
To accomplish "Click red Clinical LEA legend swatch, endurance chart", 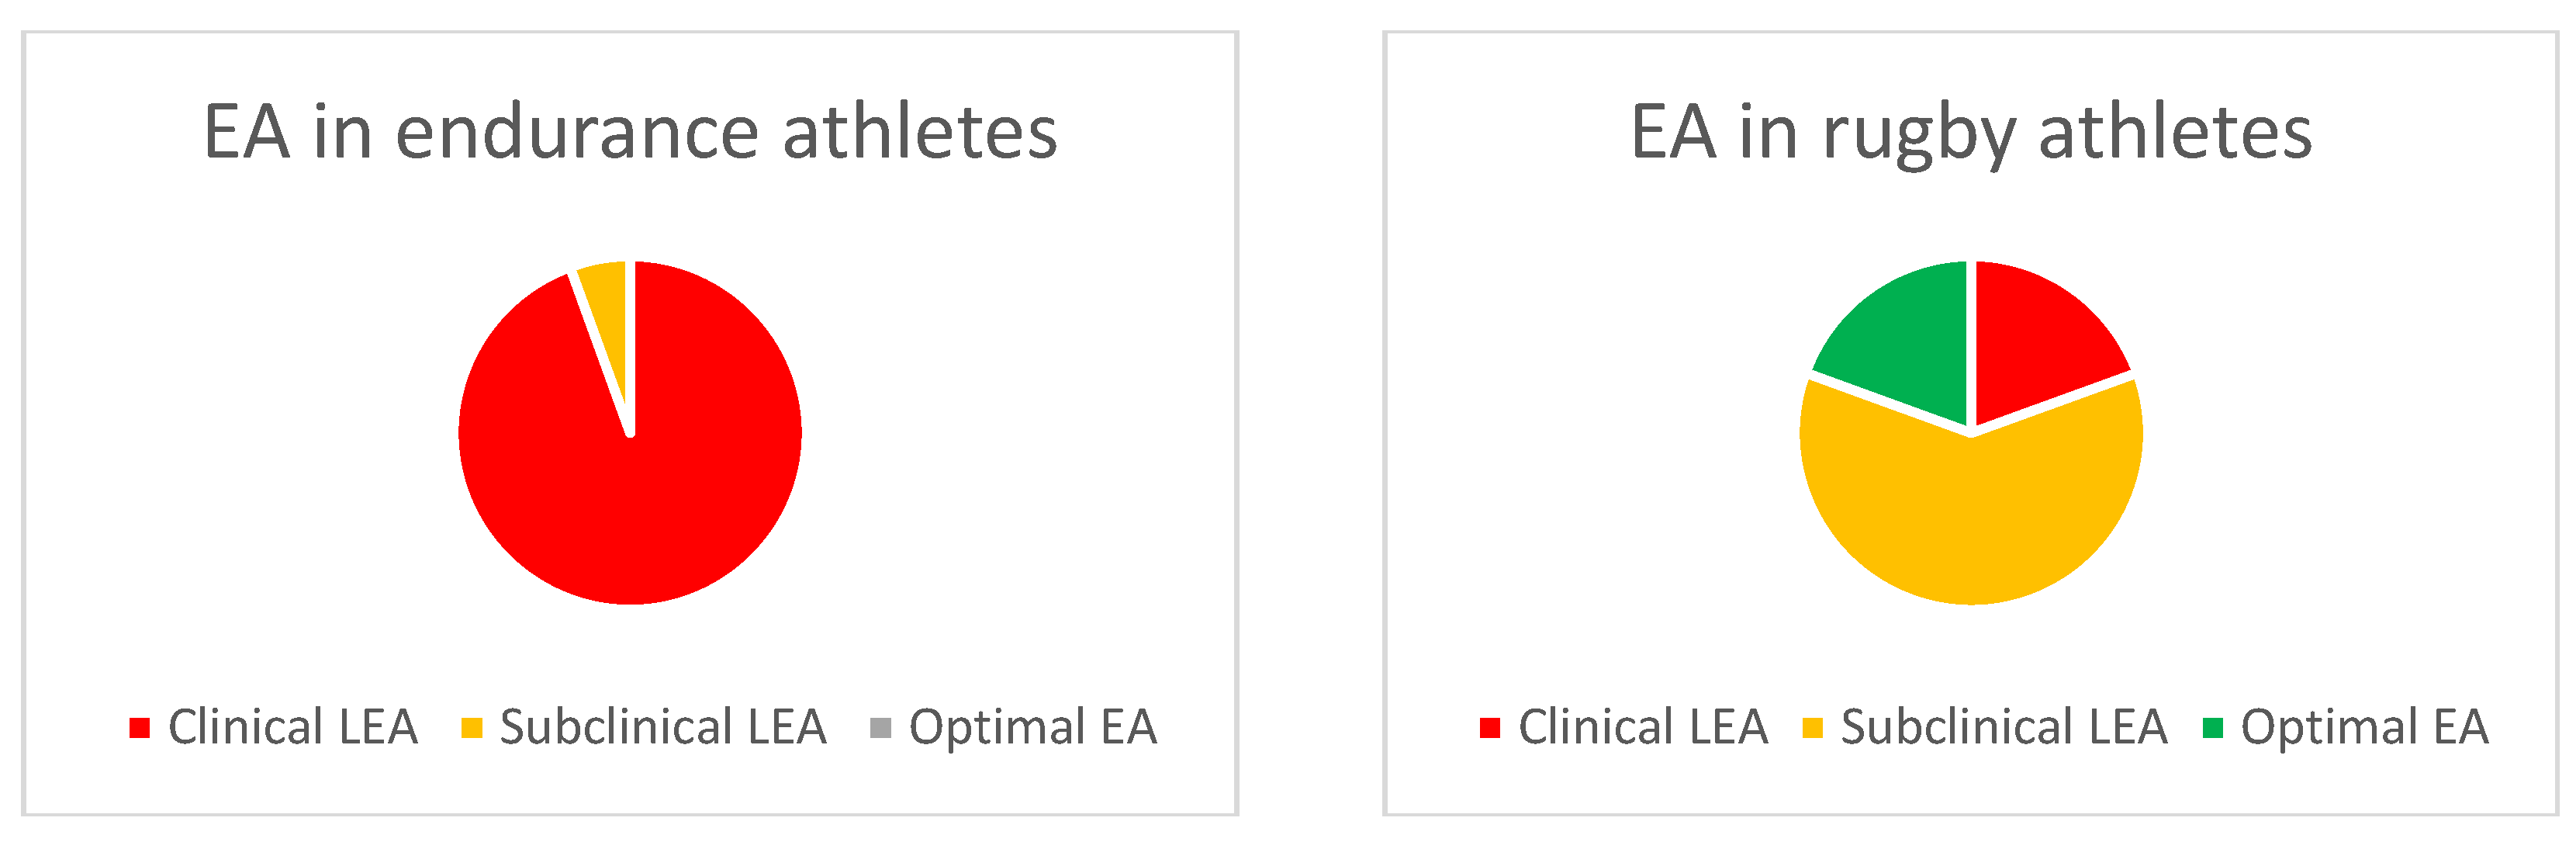I will 140,728.
